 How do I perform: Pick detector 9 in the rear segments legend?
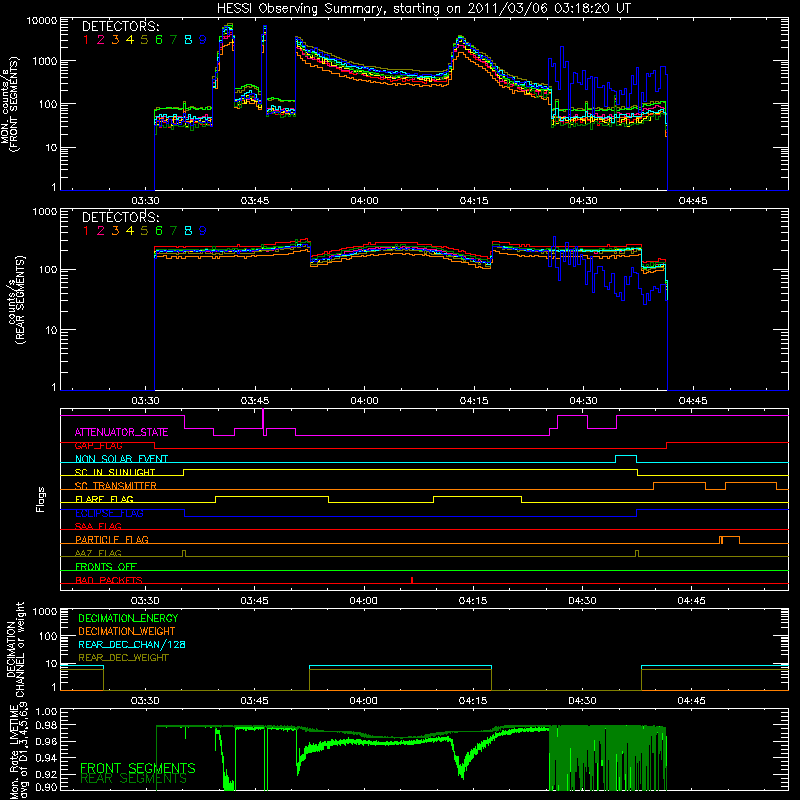[203, 231]
